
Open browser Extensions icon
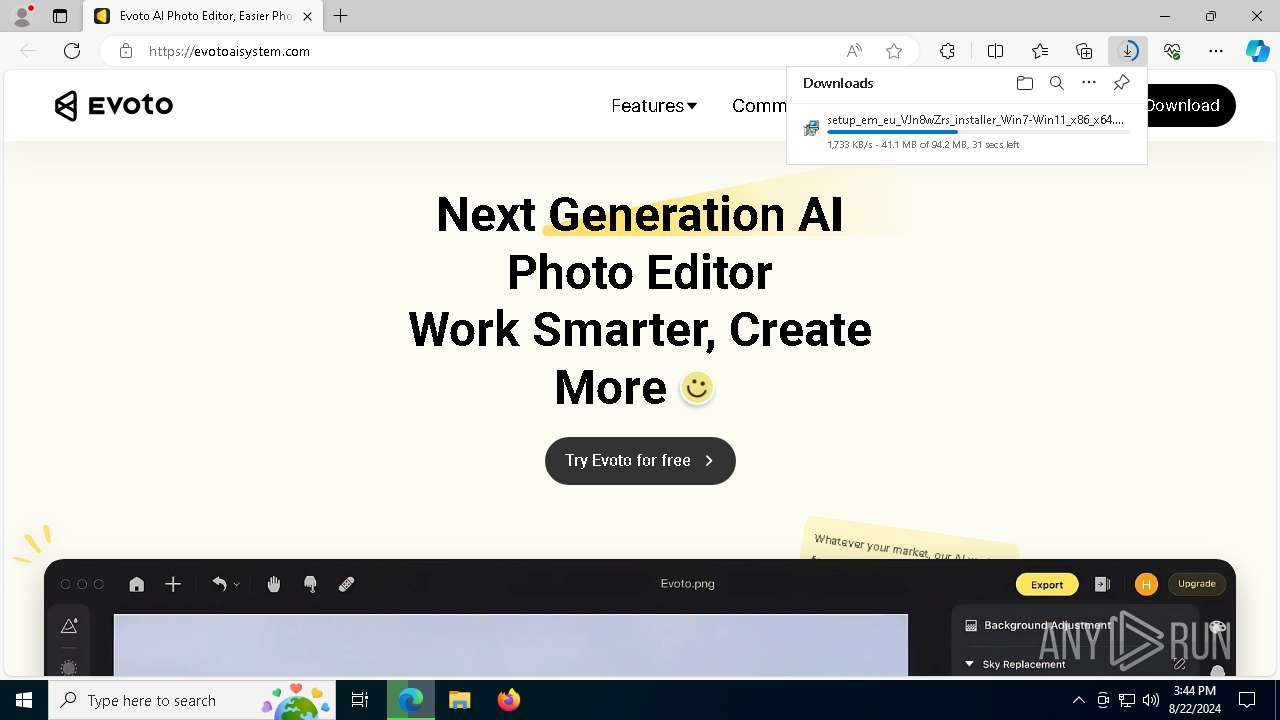[x=947, y=51]
